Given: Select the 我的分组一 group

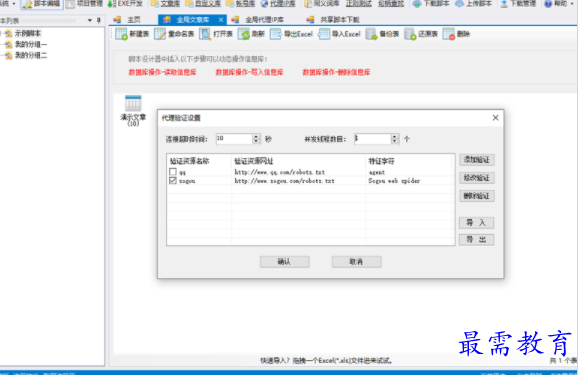Looking at the screenshot, I should (31, 44).
